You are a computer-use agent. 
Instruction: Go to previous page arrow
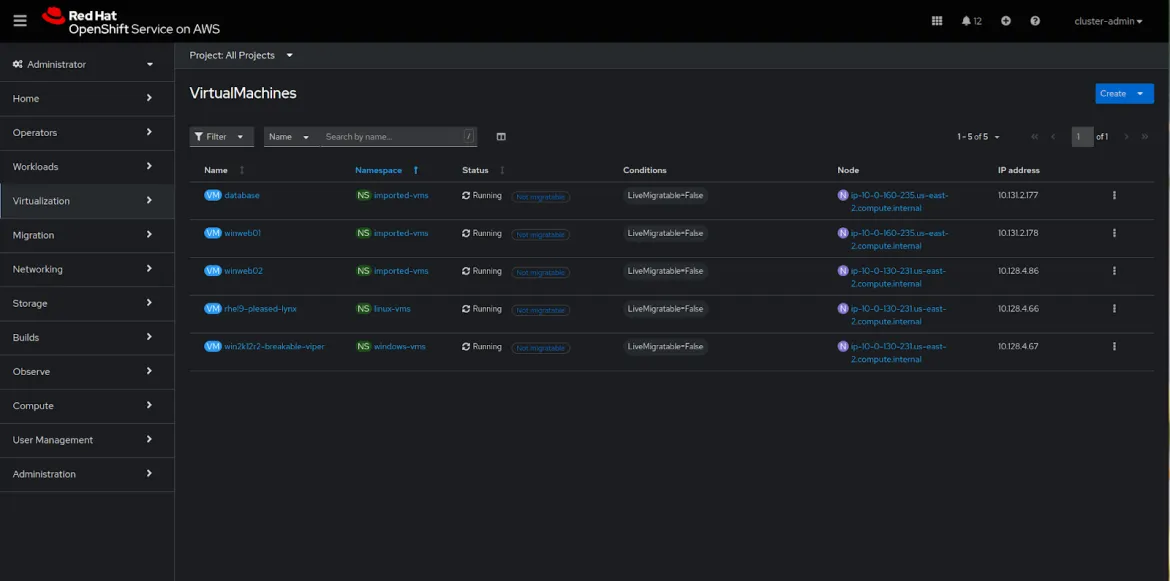(x=1053, y=136)
